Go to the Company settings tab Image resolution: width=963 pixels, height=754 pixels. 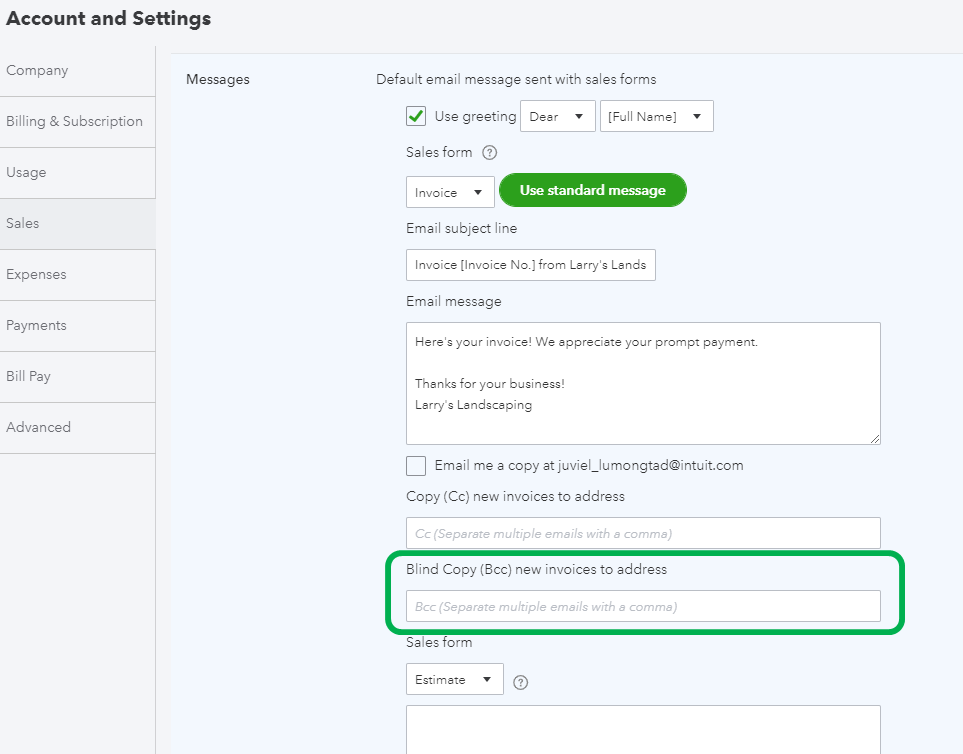tap(77, 71)
